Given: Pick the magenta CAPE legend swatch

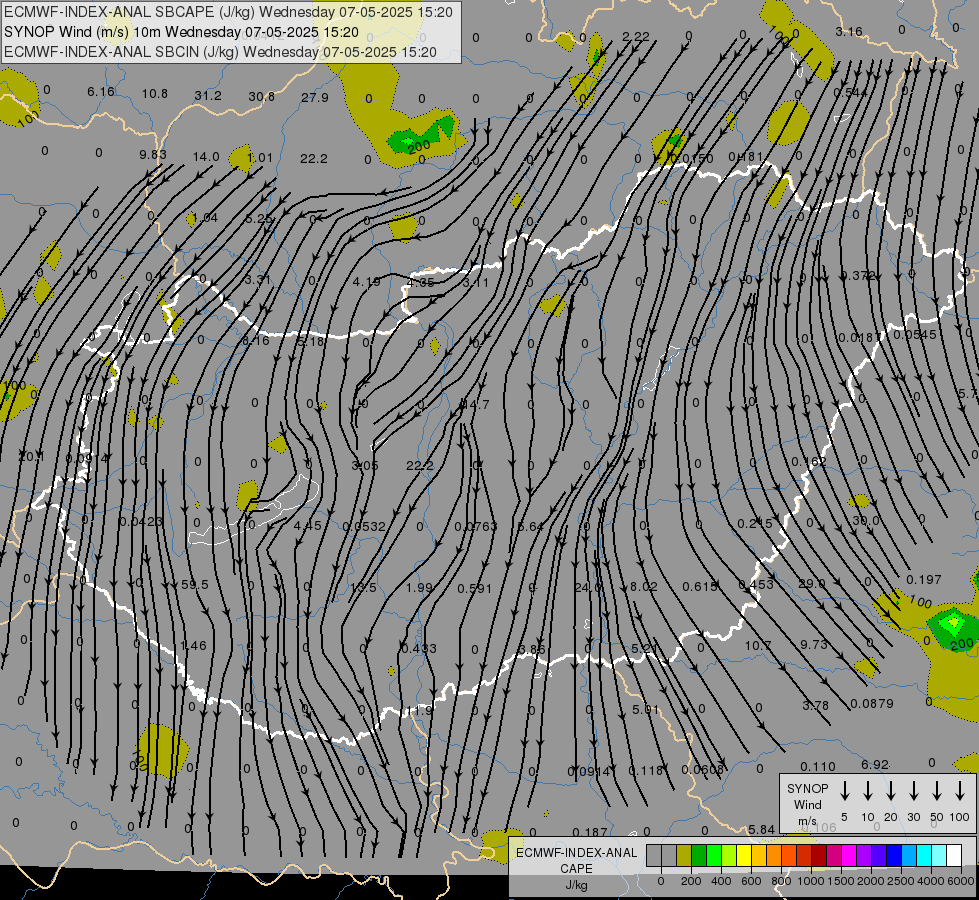Looking at the screenshot, I should 849,855.
